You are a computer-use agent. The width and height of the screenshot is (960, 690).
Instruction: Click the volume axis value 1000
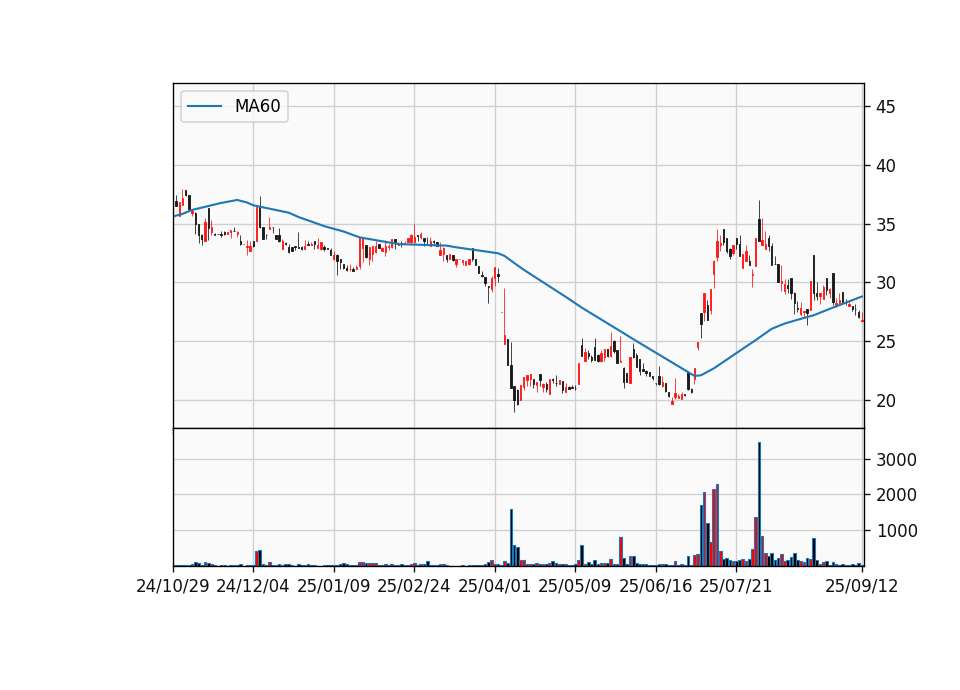point(896,531)
